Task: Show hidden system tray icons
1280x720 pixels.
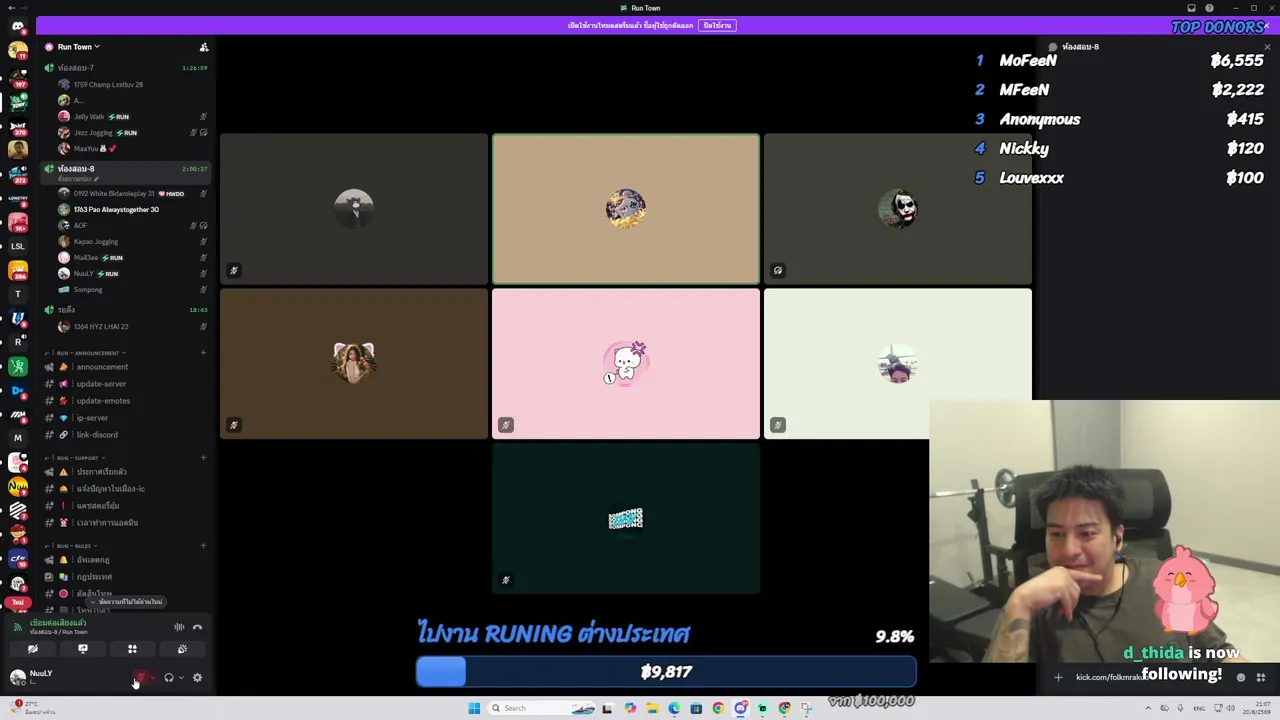Action: pyautogui.click(x=1149, y=708)
